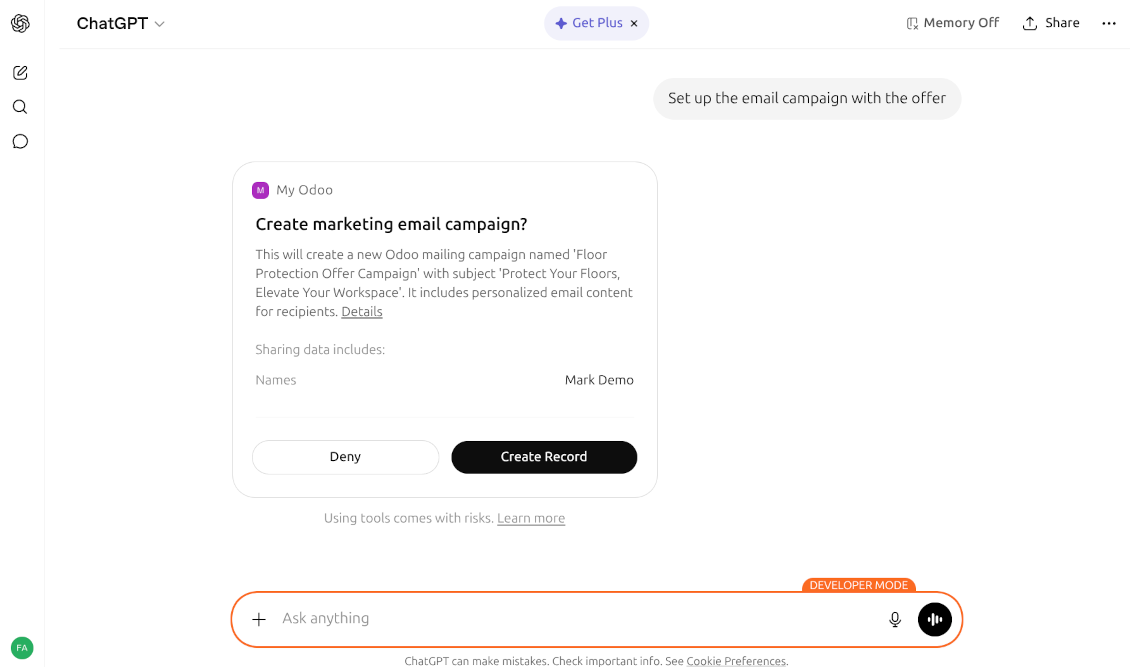Approve with the Create Record button
Screen dimensions: 1130x667
544,457
